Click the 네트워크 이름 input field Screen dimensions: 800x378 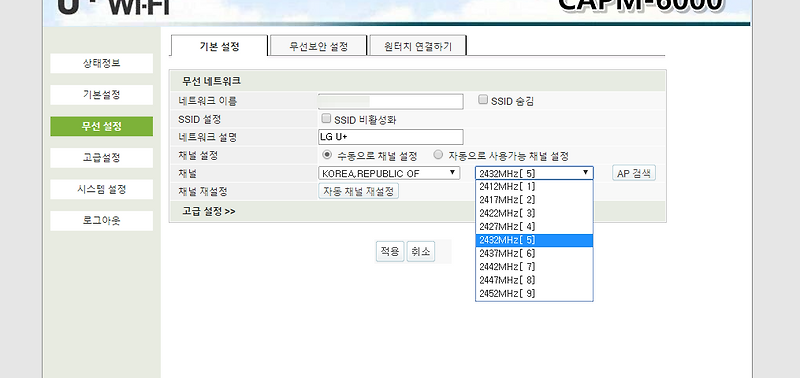point(390,102)
